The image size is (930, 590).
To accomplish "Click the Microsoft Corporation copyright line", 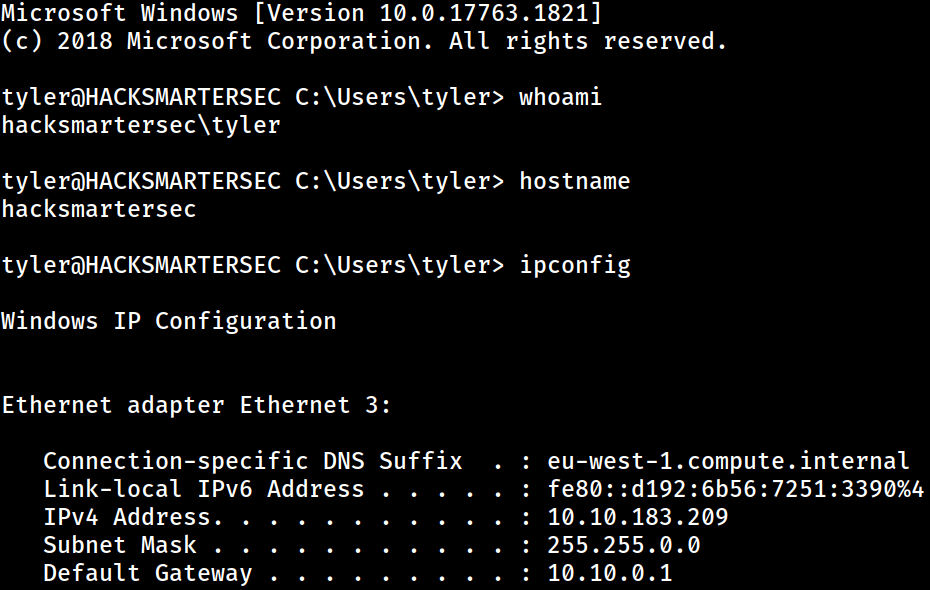I will 364,41.
